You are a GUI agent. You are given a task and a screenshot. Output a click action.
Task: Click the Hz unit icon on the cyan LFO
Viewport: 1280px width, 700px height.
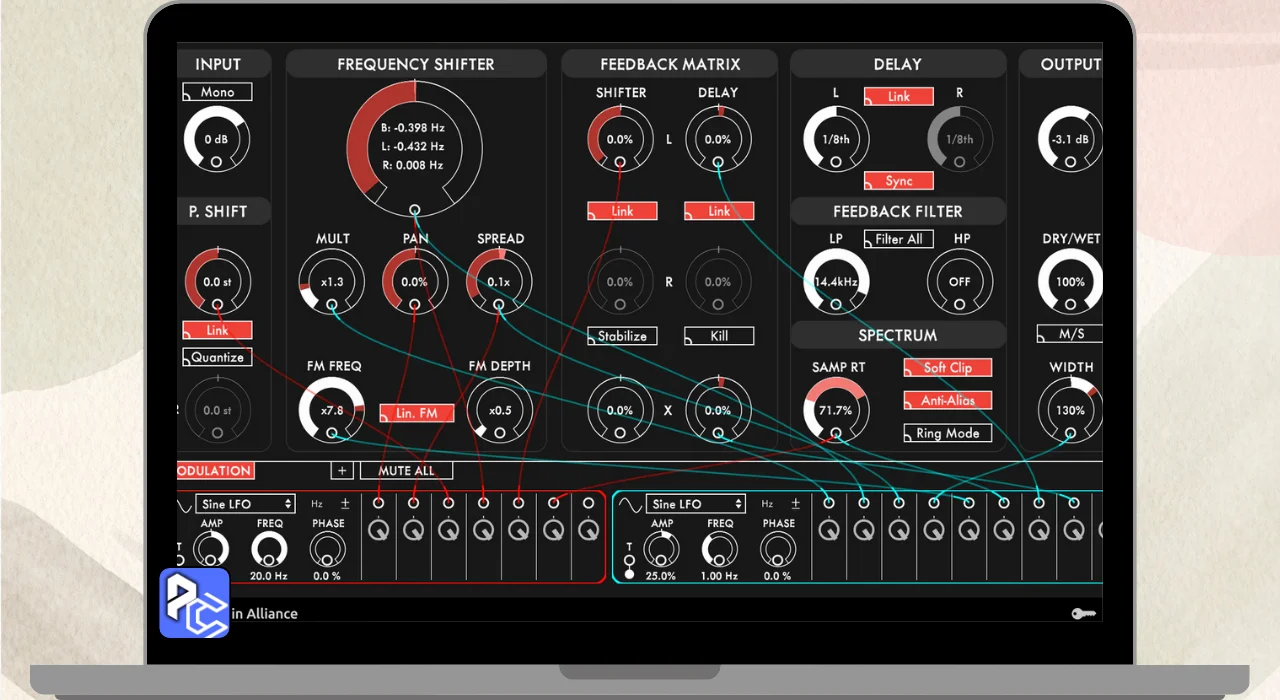pyautogui.click(x=767, y=504)
